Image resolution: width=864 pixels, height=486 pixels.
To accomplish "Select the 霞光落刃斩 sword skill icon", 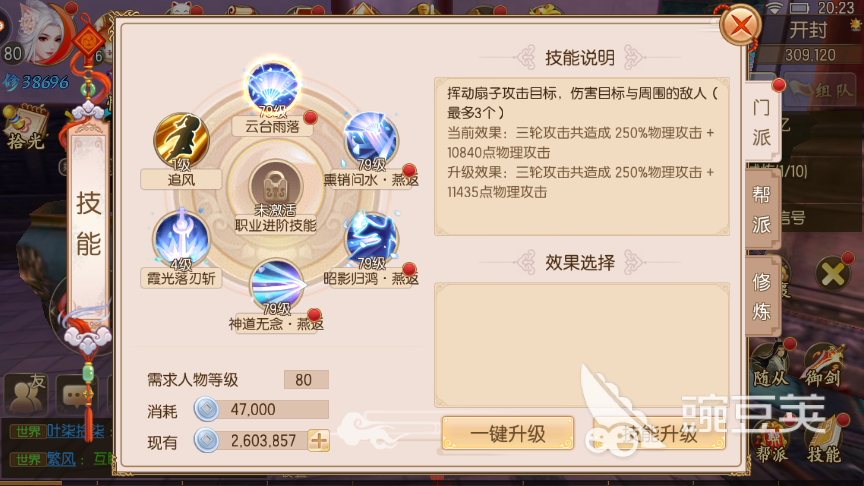I will [x=181, y=238].
